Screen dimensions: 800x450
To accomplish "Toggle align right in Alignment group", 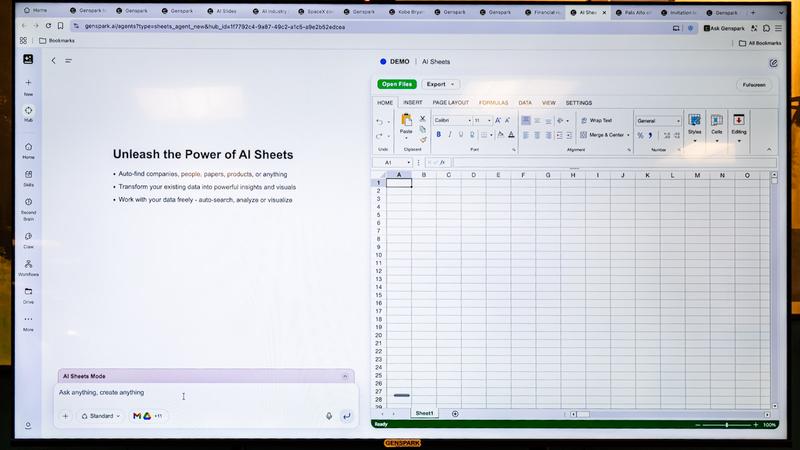I will point(548,135).
